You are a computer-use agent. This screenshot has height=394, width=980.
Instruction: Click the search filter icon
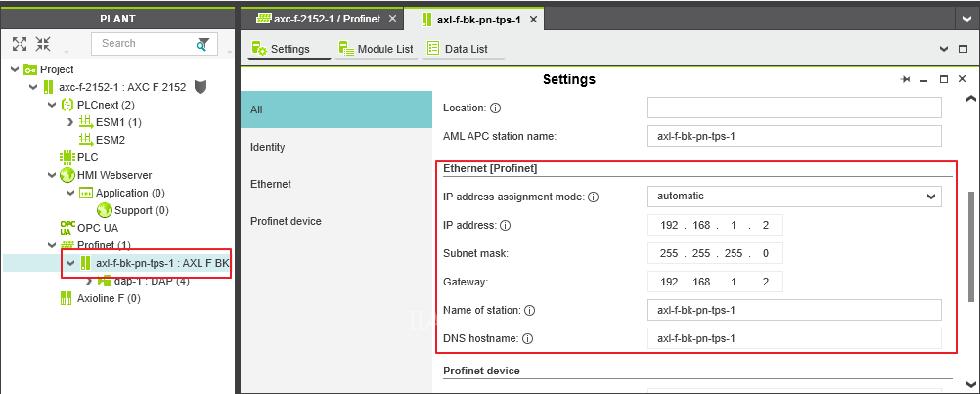202,44
